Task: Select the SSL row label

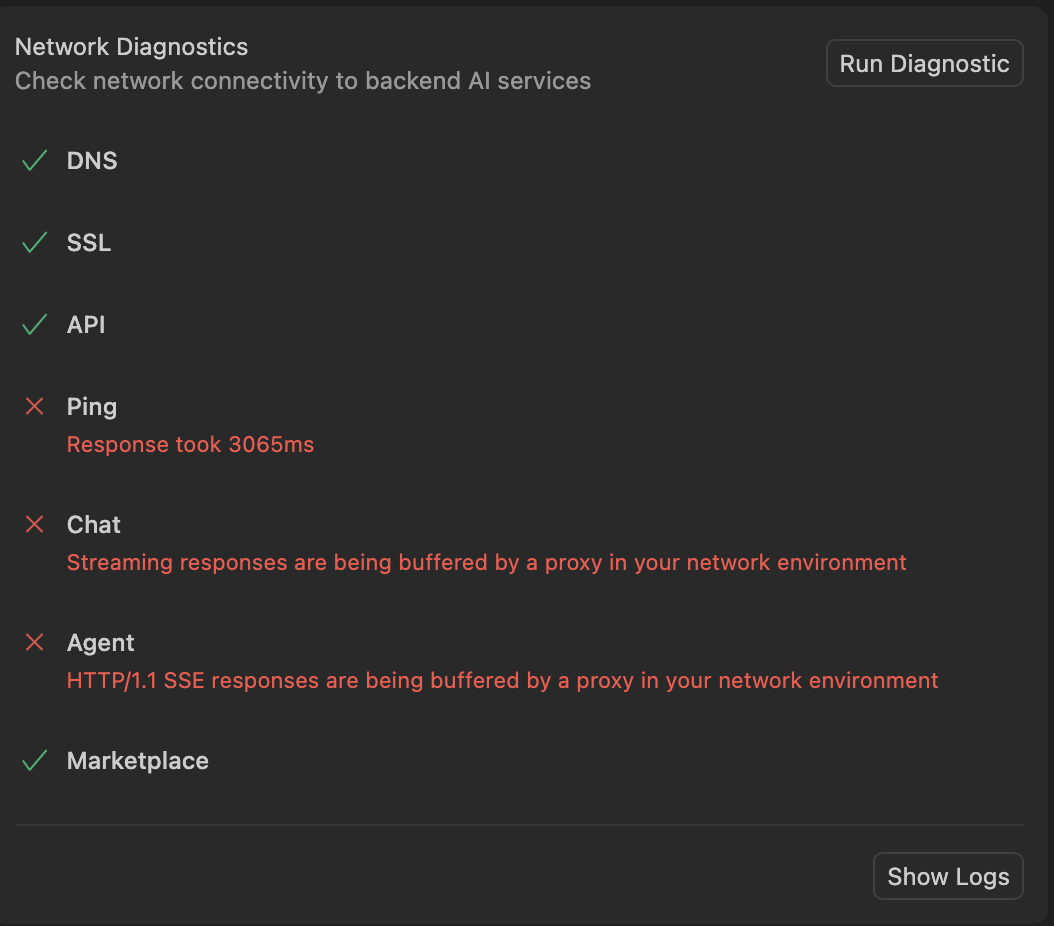Action: point(89,243)
